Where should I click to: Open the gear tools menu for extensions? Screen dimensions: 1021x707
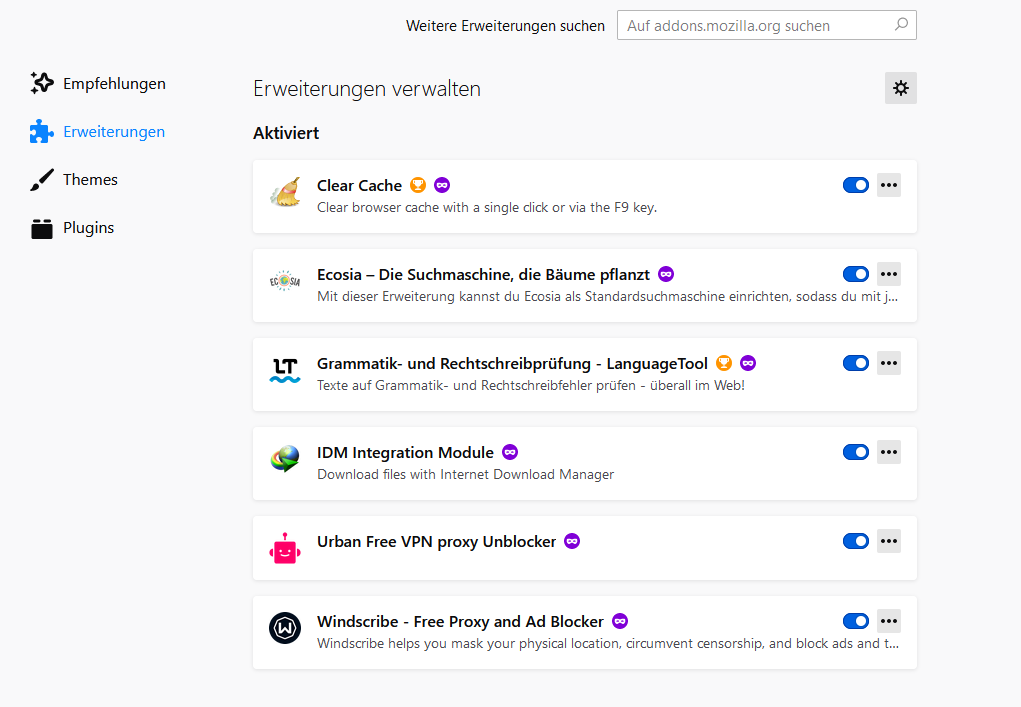[x=901, y=88]
